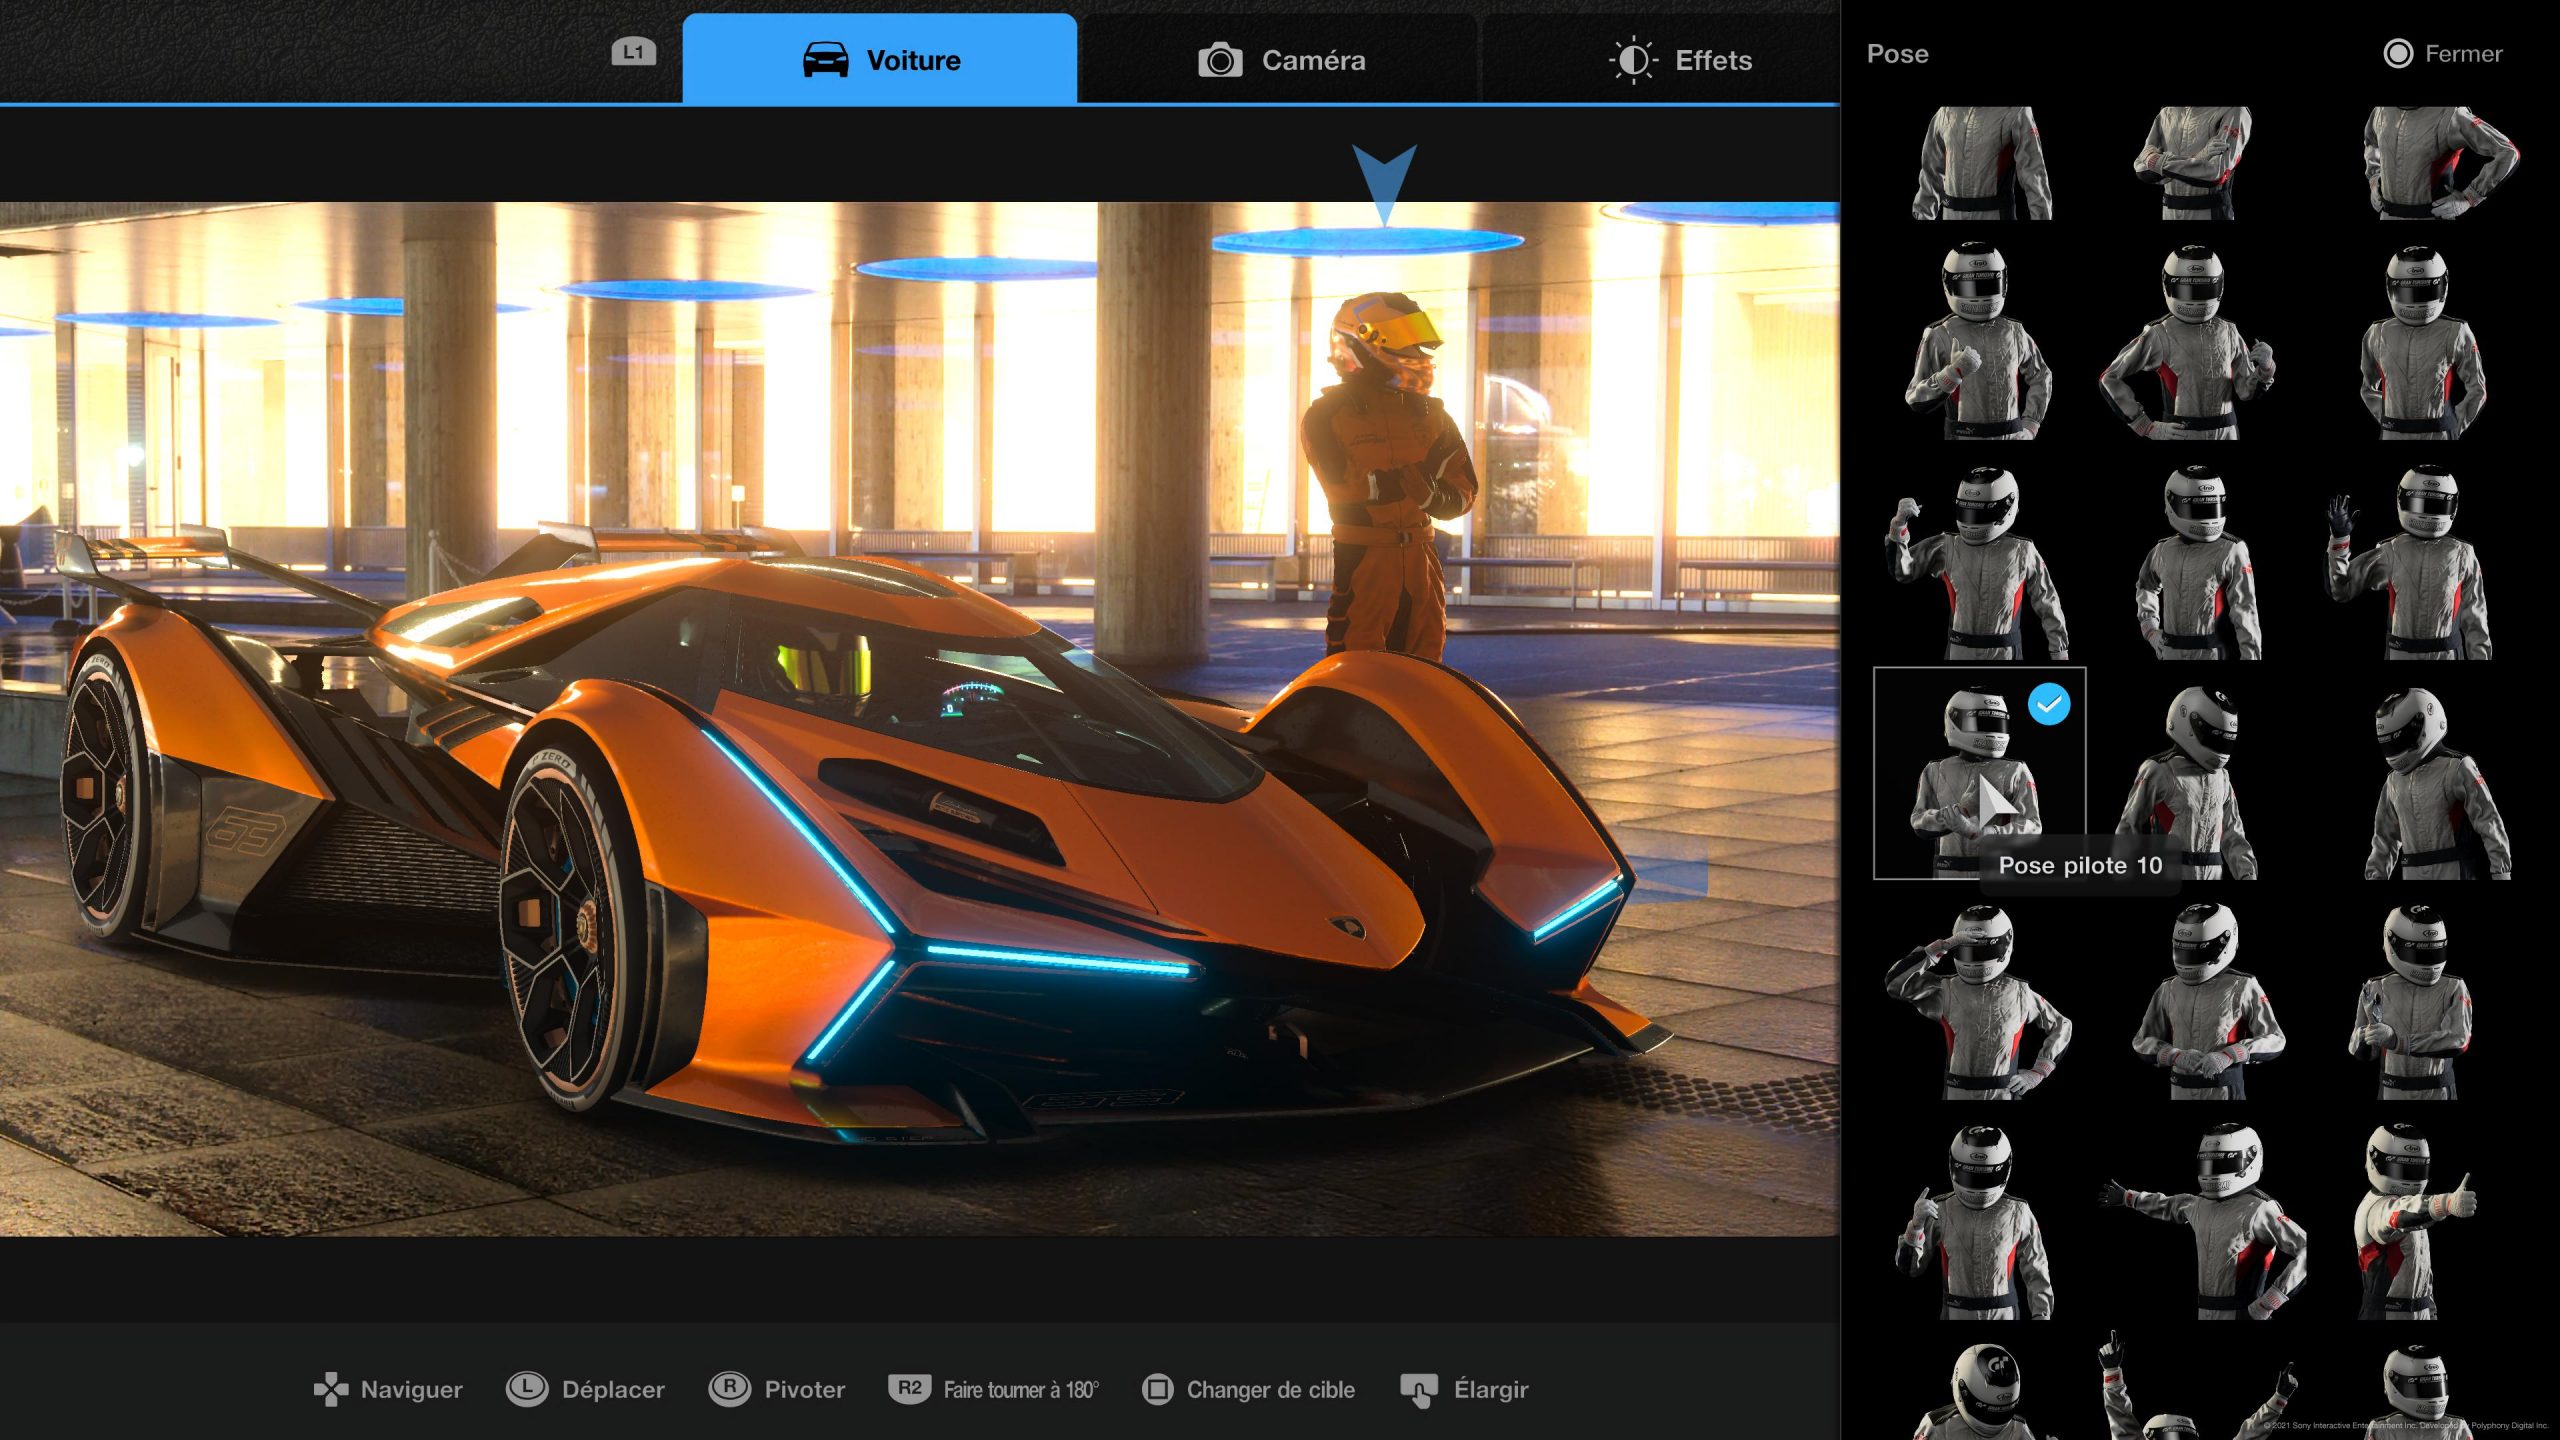This screenshot has height=1440, width=2560.
Task: Click the Changer de cible label
Action: point(1270,1390)
